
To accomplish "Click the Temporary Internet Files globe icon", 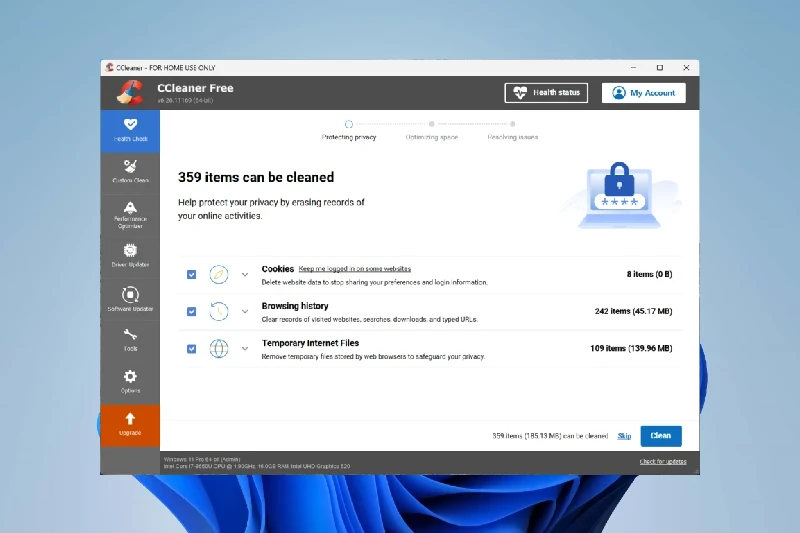I will pyautogui.click(x=219, y=349).
